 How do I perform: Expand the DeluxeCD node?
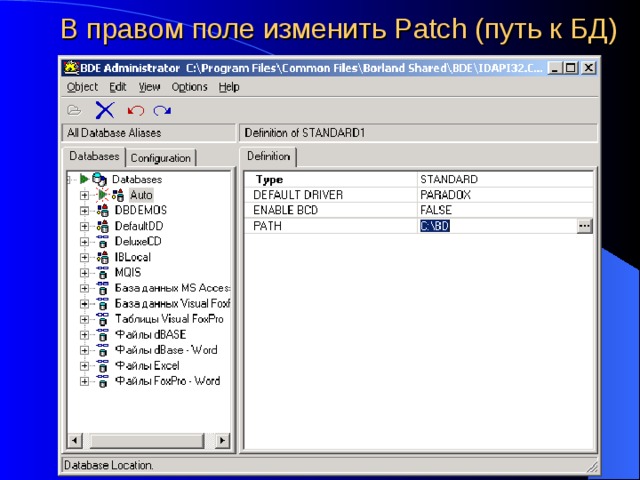[84, 242]
